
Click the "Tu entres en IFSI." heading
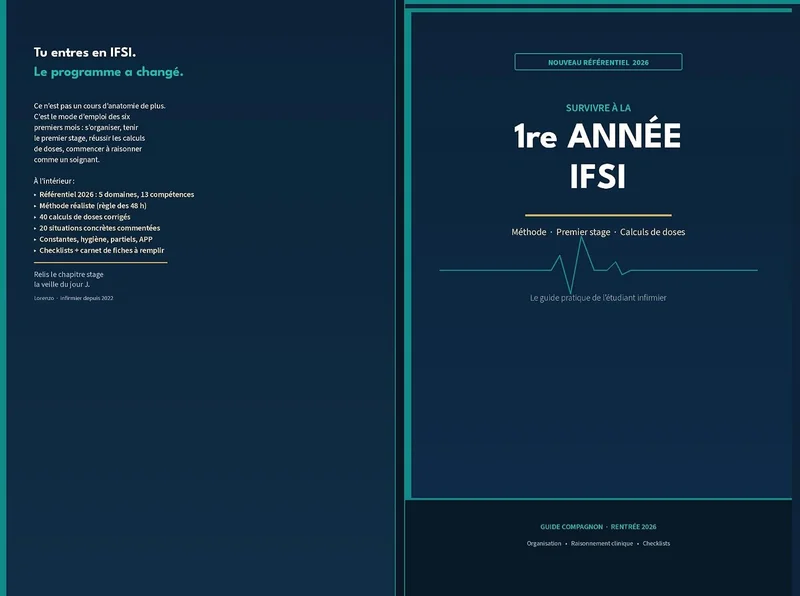click(85, 53)
